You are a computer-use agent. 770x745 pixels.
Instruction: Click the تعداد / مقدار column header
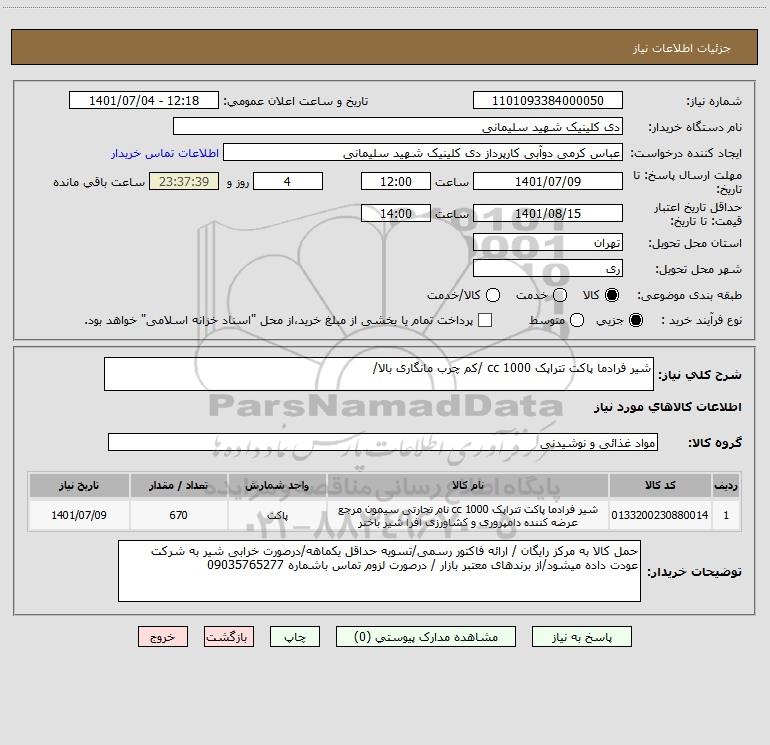point(178,486)
